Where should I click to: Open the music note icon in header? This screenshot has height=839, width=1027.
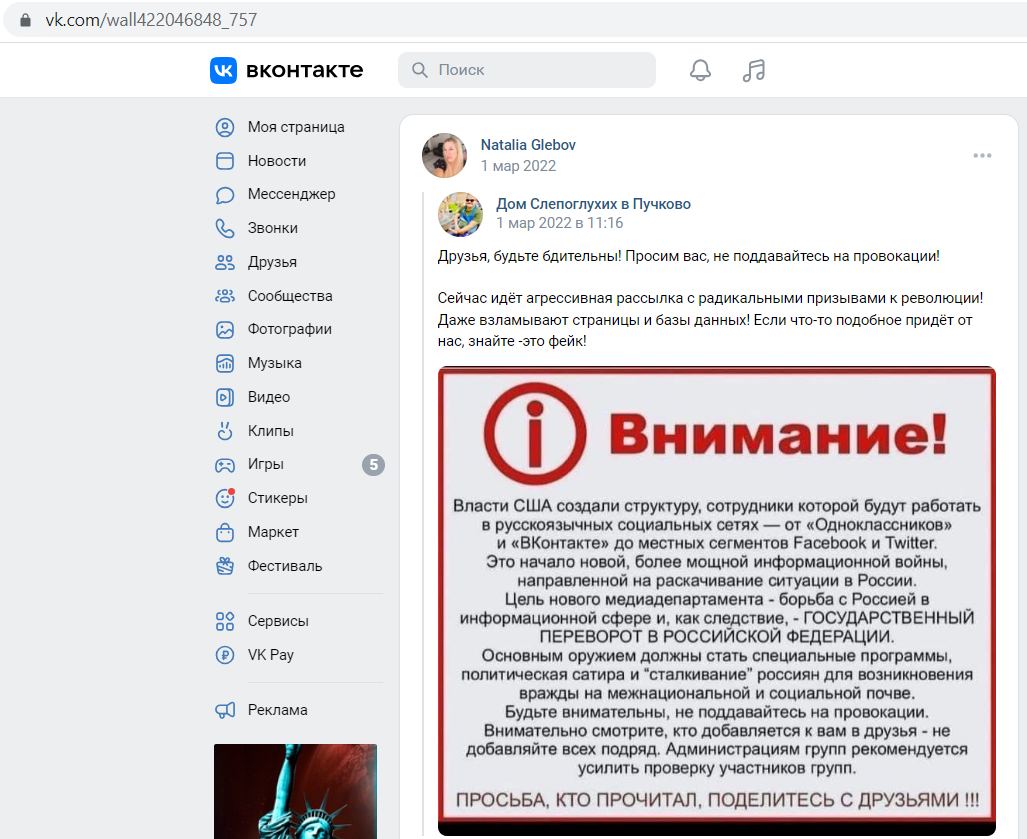754,70
